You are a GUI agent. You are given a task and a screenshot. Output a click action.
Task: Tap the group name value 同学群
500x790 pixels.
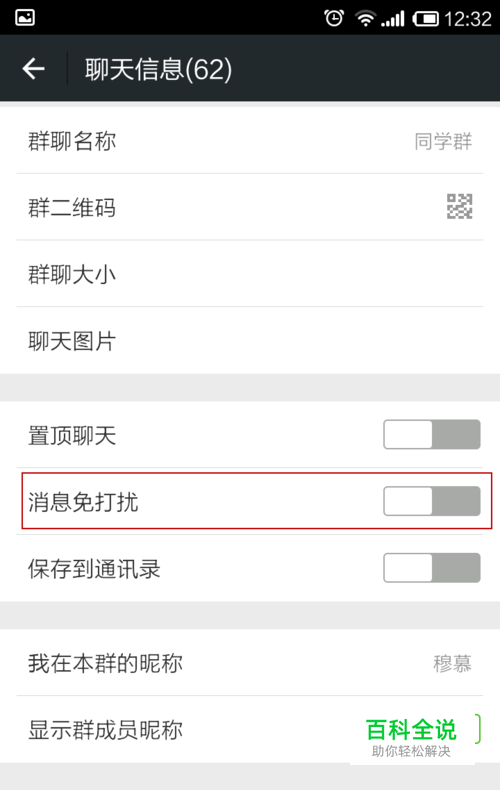tap(443, 141)
